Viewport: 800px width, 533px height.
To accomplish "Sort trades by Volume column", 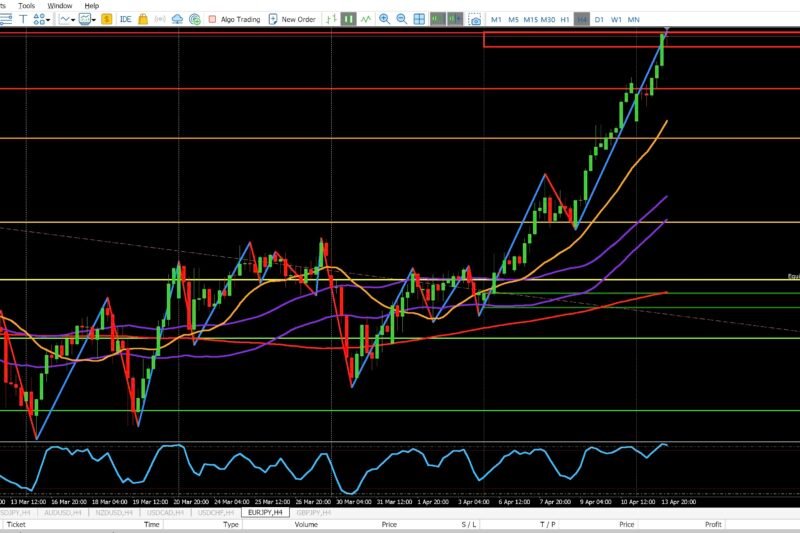I will (x=306, y=524).
